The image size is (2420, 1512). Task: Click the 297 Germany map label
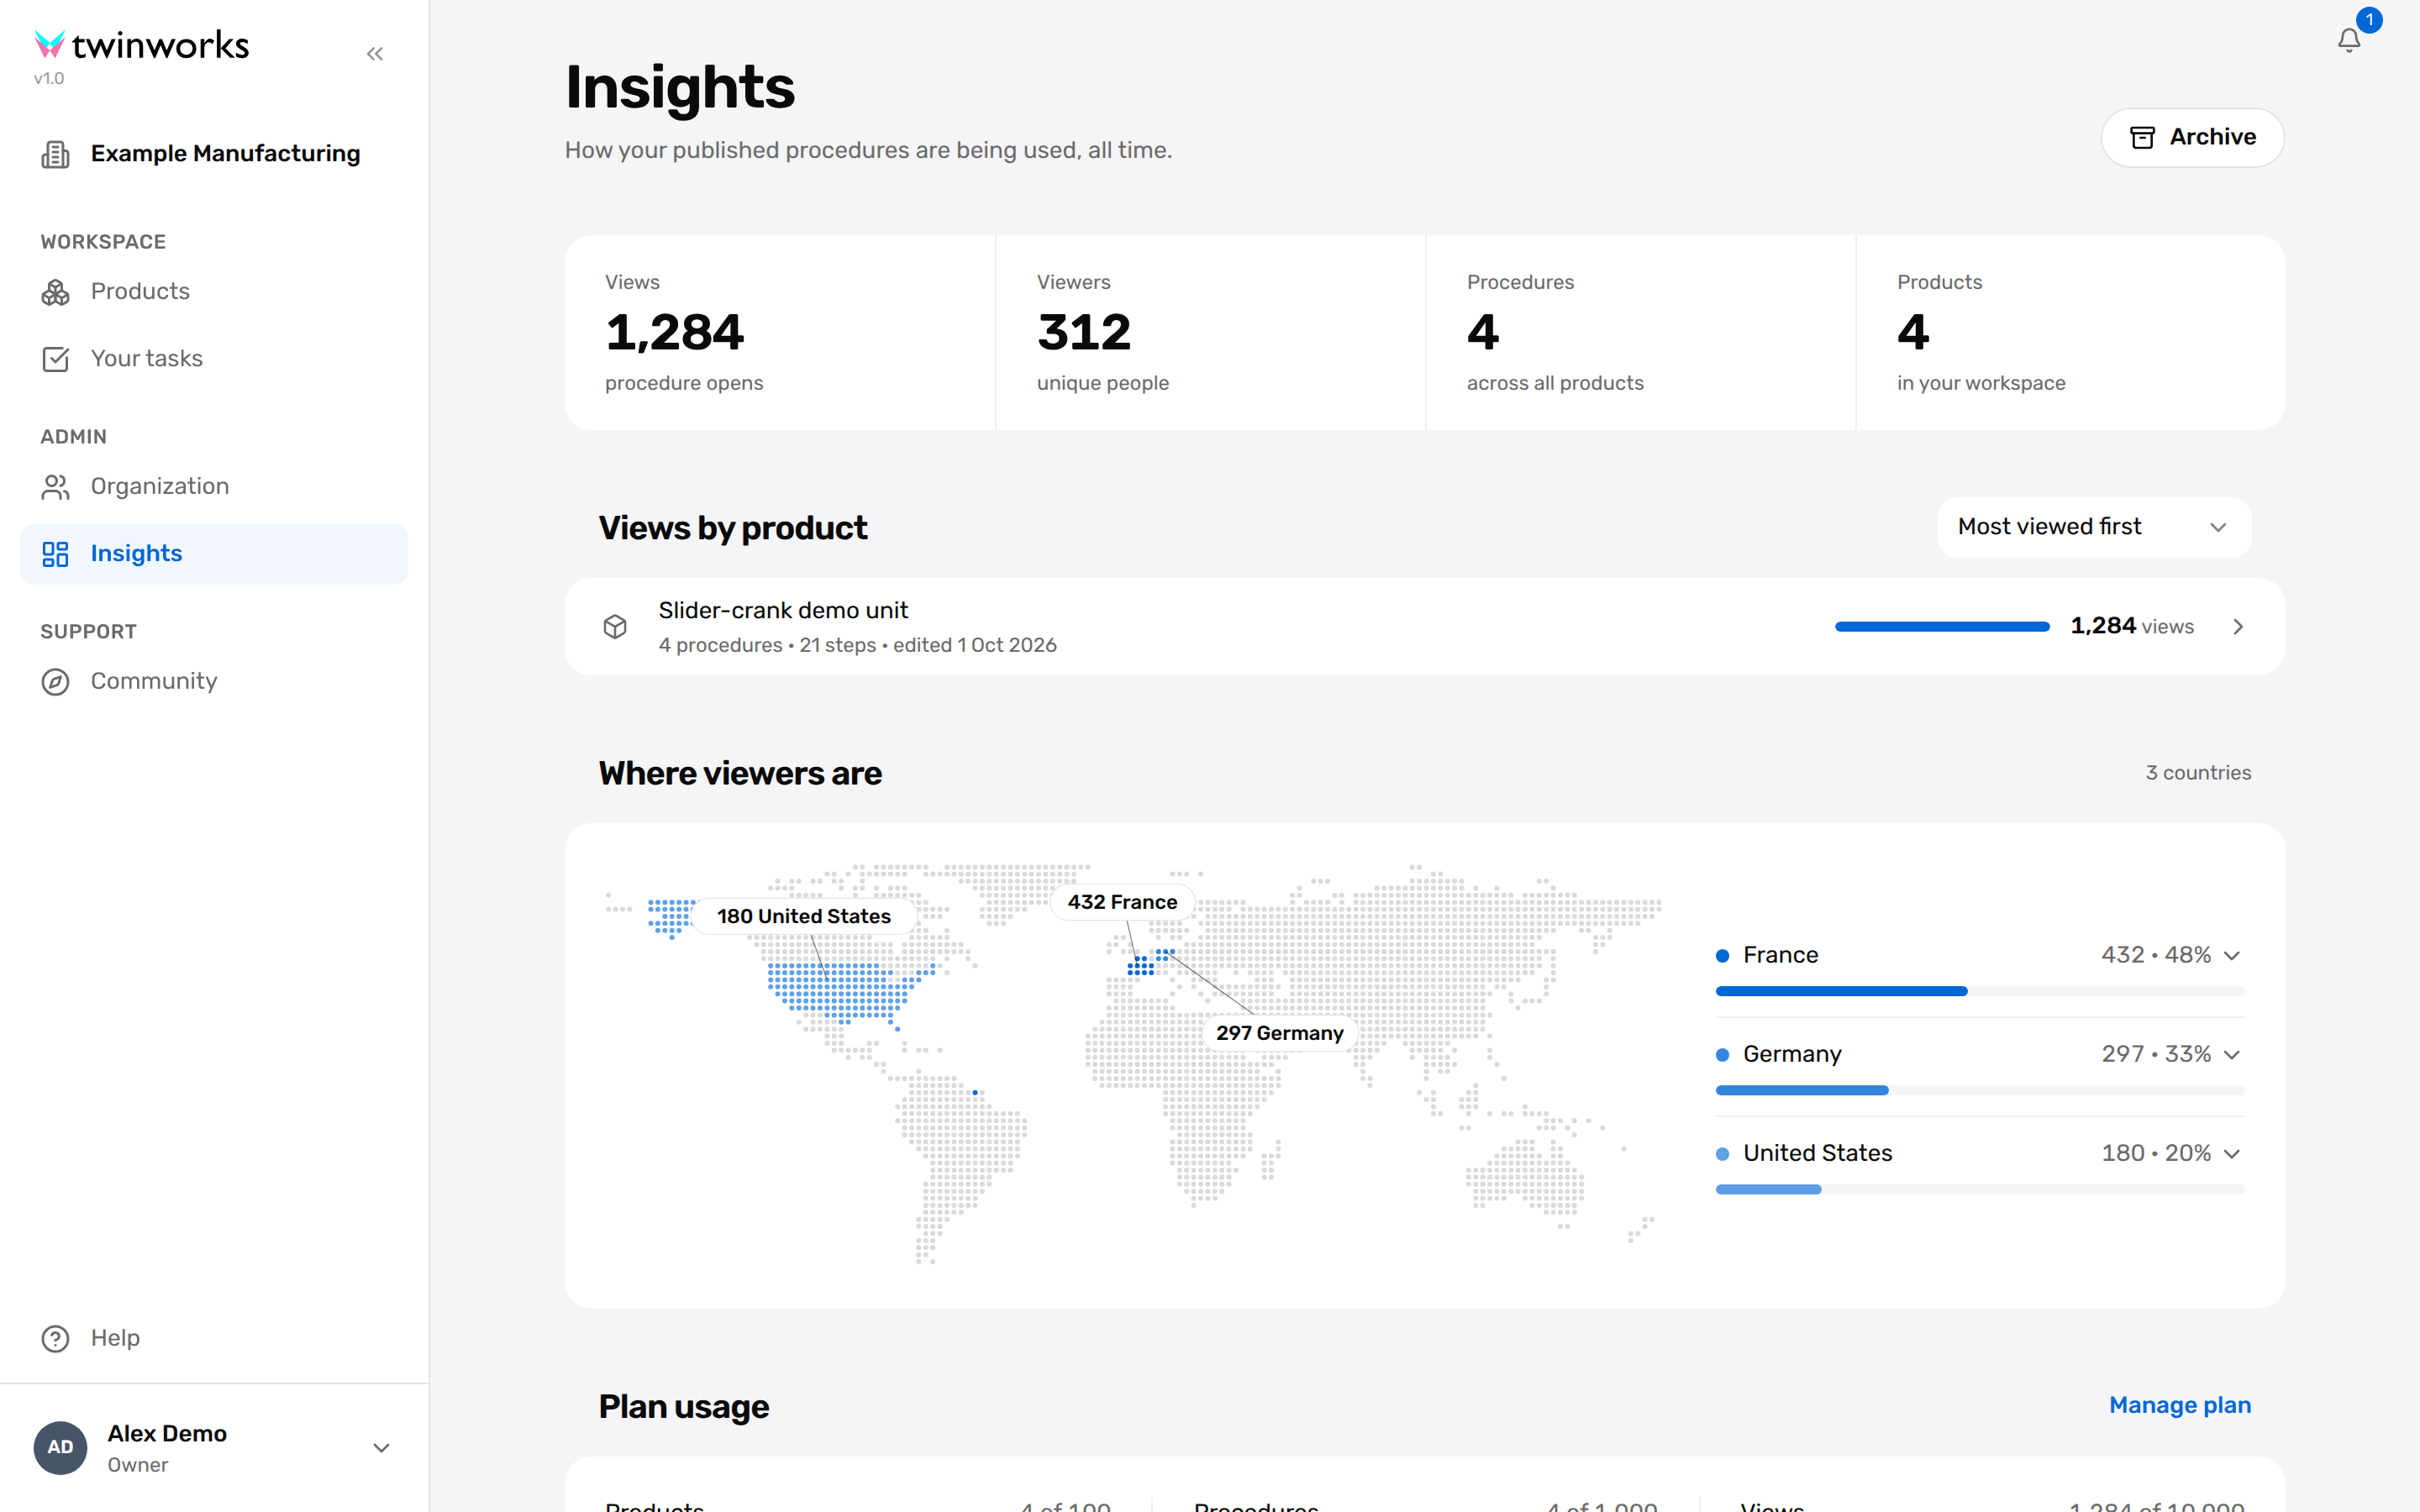coord(1279,1033)
